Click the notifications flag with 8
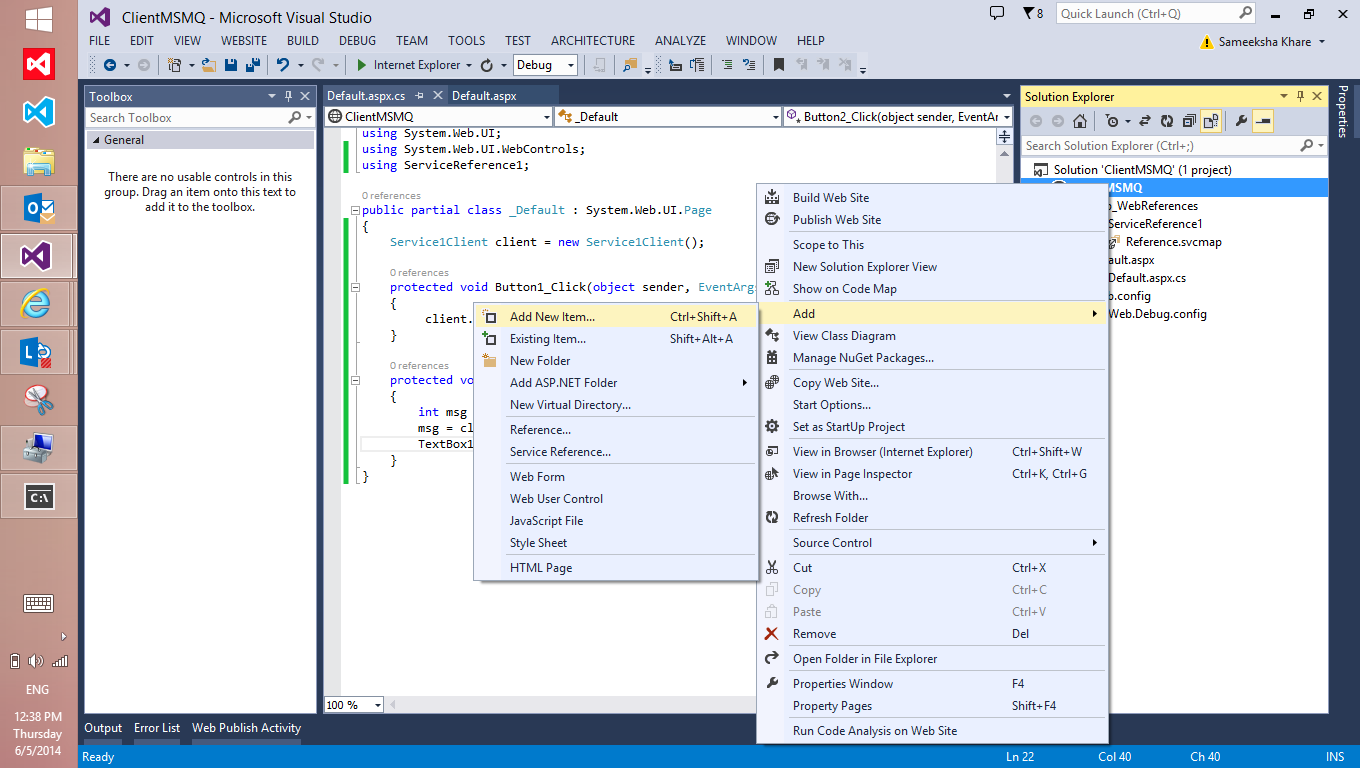1360x768 pixels. (x=1033, y=13)
